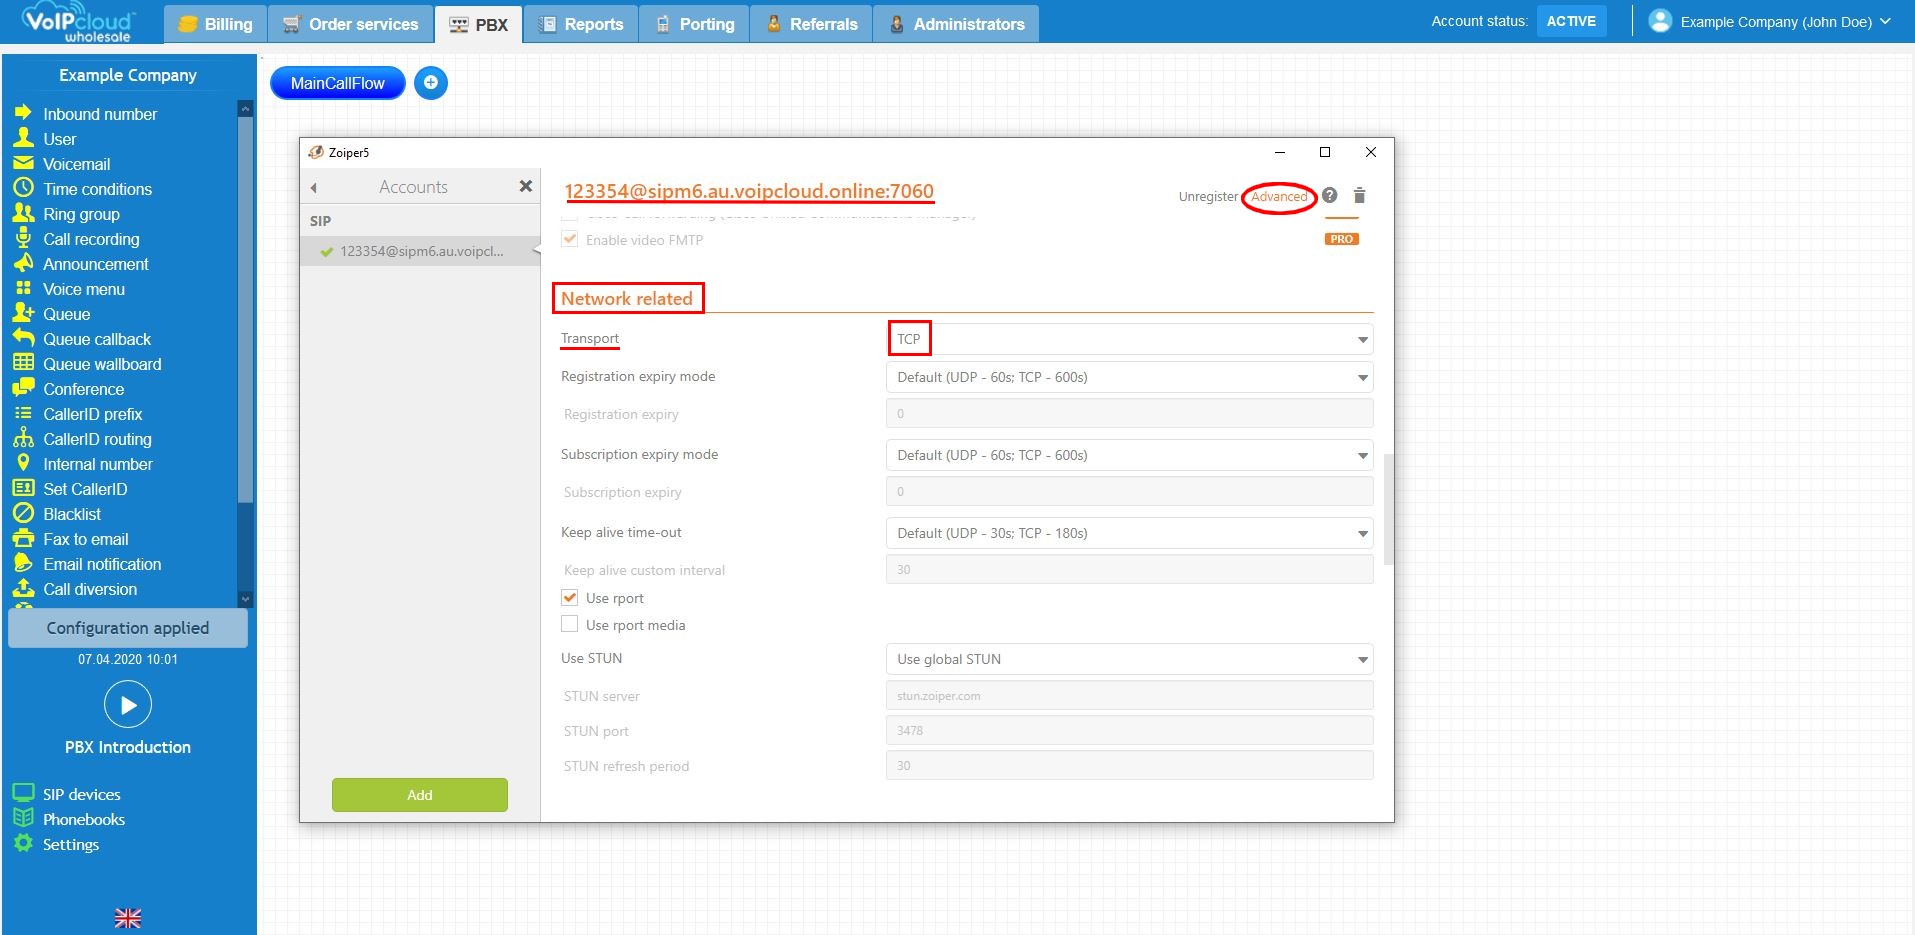Open Inbound number icon in sidebar

coord(23,113)
